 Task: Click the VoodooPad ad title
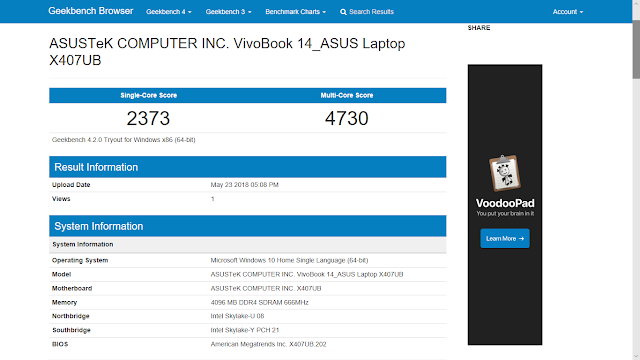pos(505,203)
